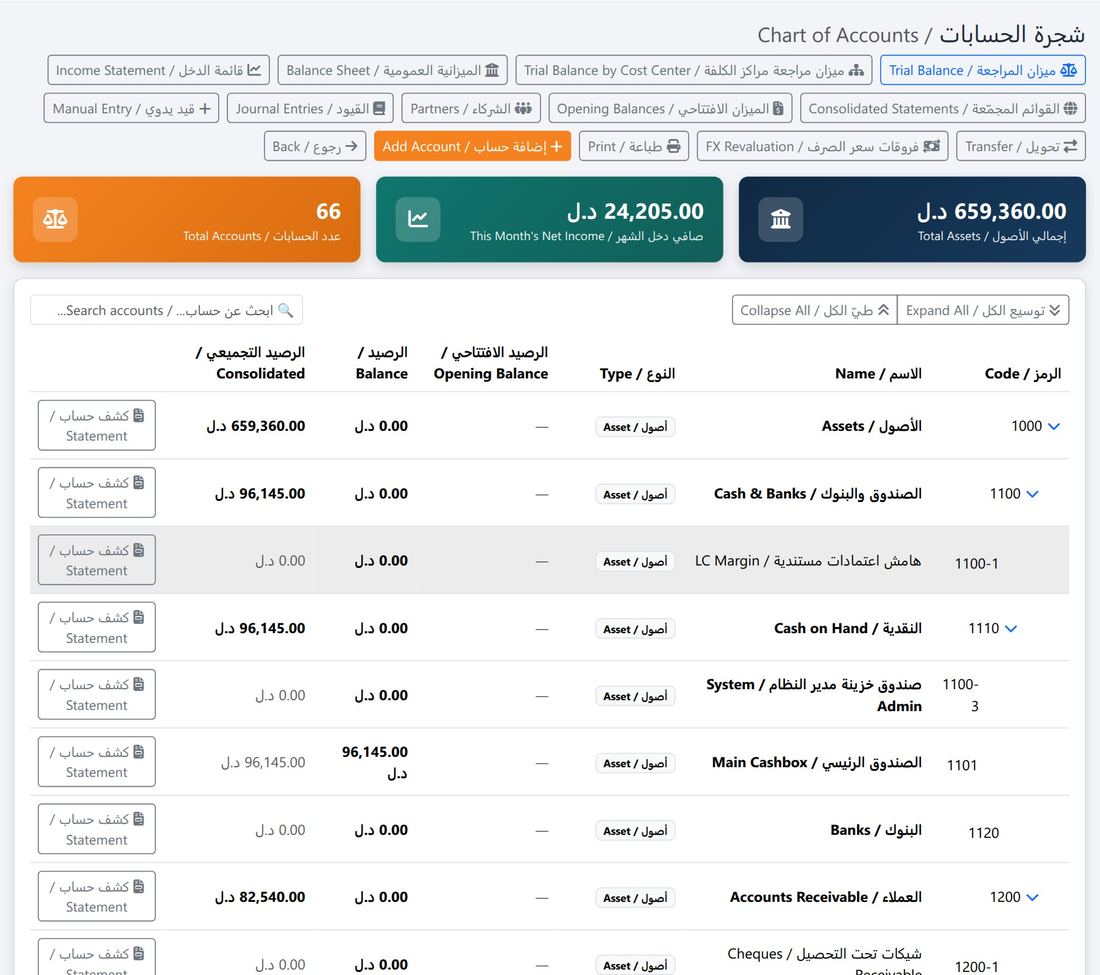This screenshot has width=1100, height=975.
Task: Click the 24,205.00 Net Income card
Action: point(549,220)
